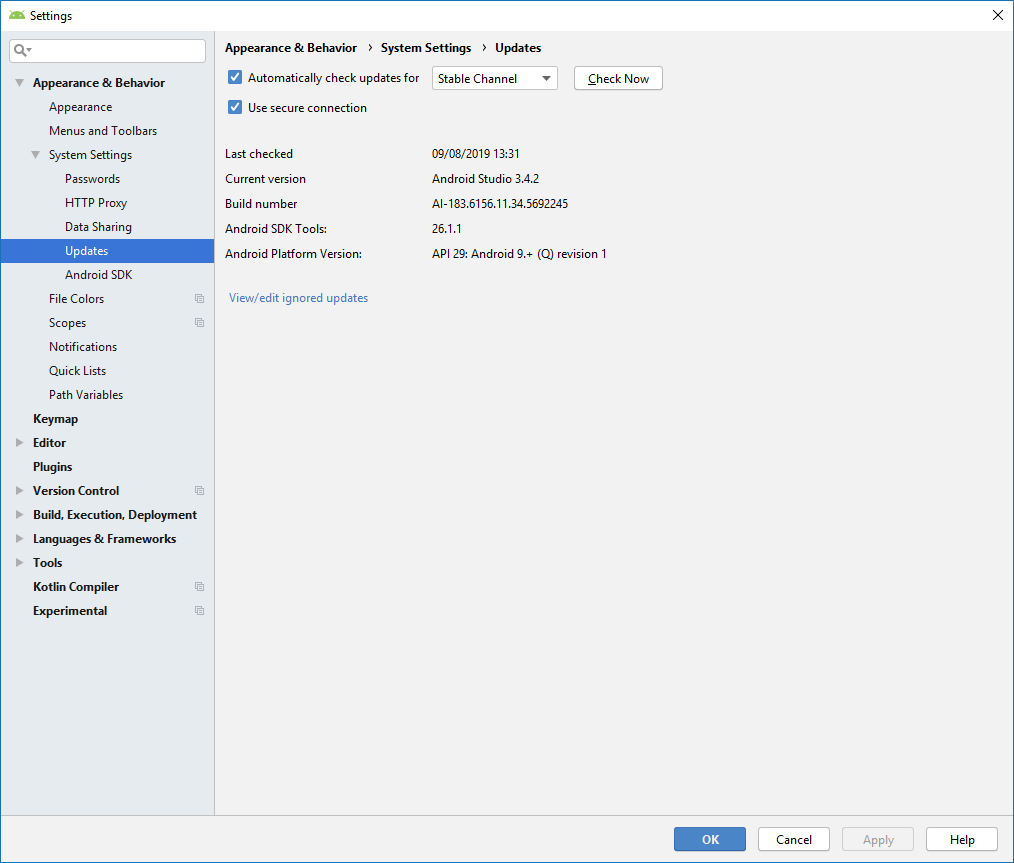Open Quick Lists settings
Screen dimensions: 1014x863
point(77,370)
